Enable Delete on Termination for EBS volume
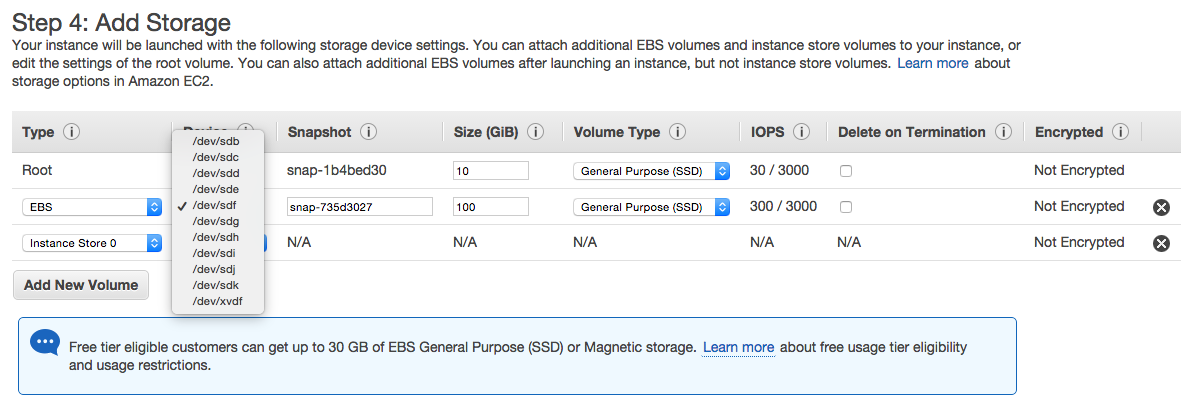1189x408 pixels. tap(846, 207)
